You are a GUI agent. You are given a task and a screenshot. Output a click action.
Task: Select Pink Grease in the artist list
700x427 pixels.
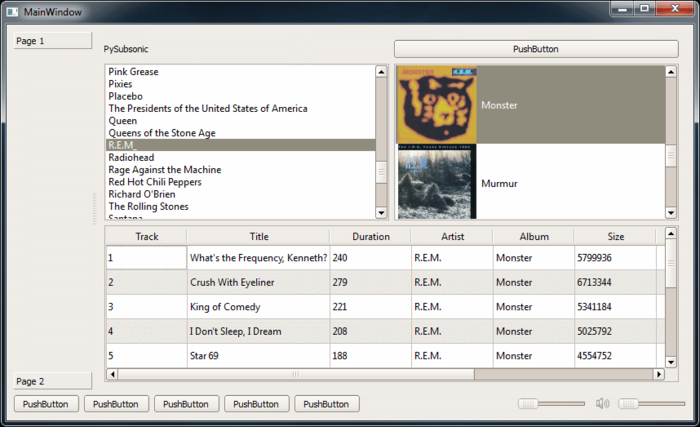coord(241,71)
